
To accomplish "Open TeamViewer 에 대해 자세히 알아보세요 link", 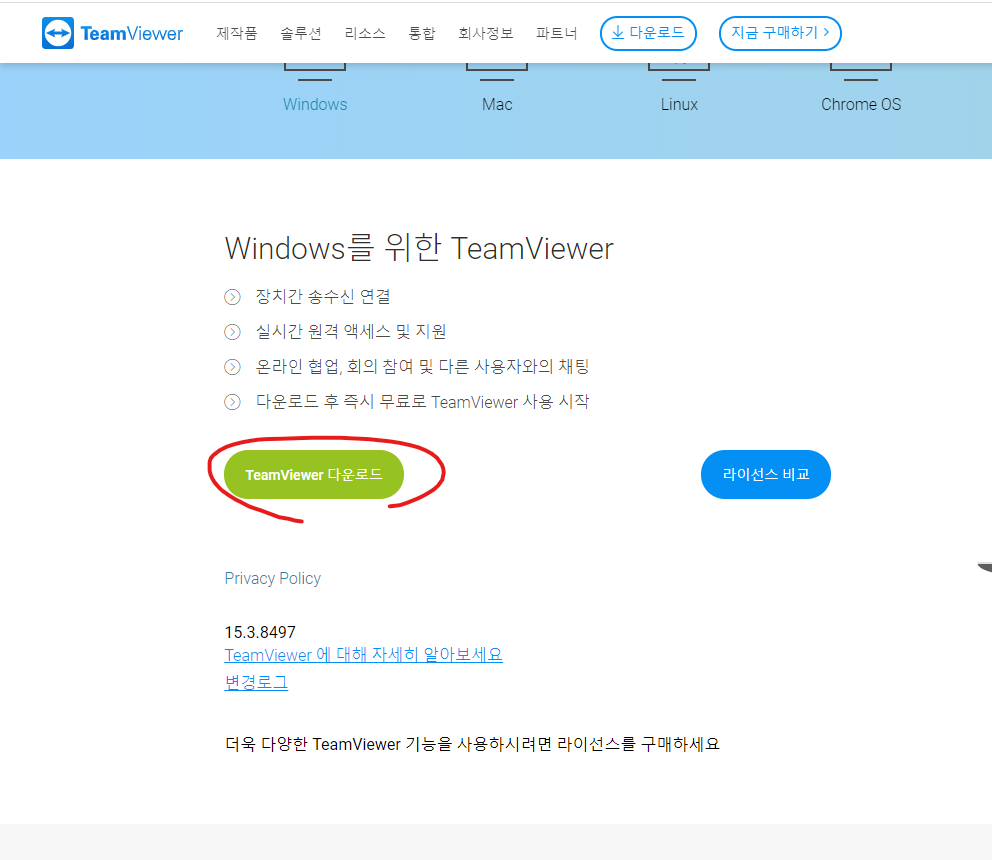I will pyautogui.click(x=364, y=654).
